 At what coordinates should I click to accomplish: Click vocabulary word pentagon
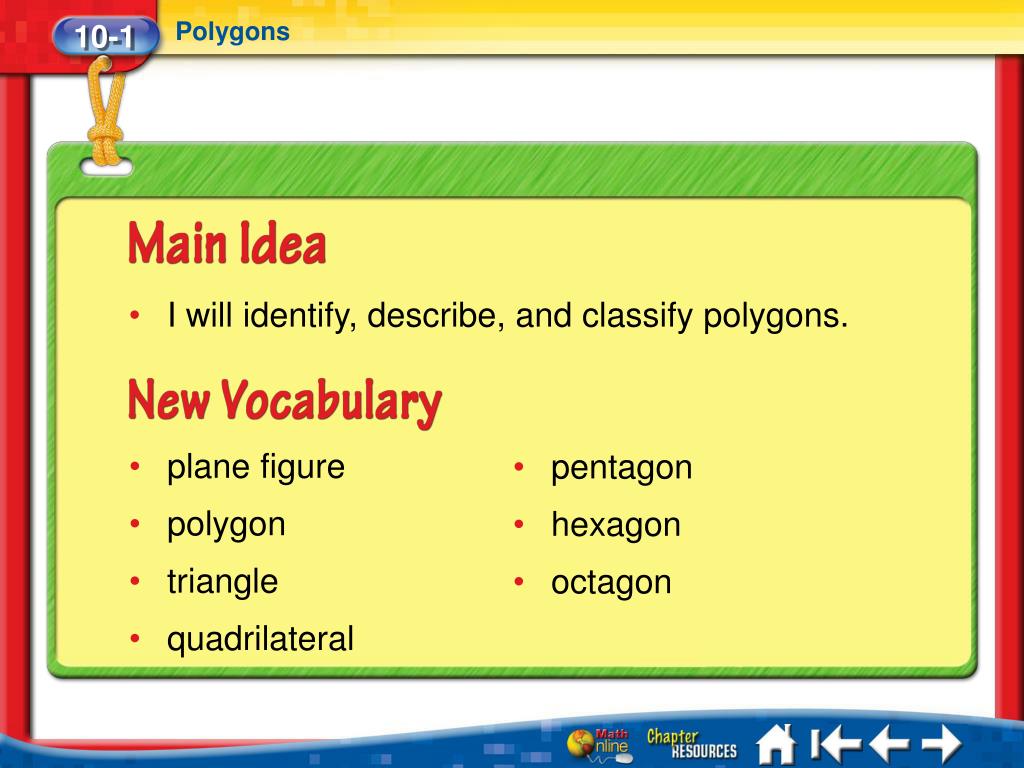(621, 469)
